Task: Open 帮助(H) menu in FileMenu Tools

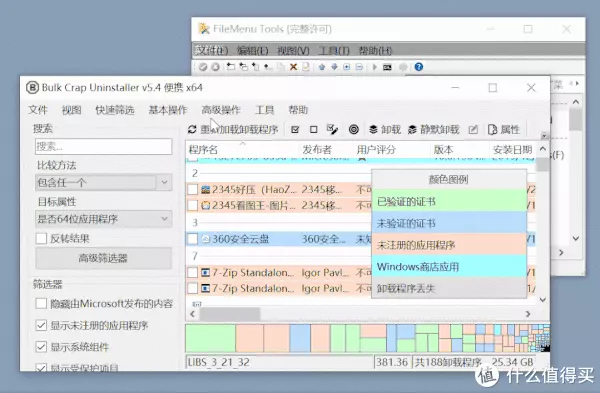Action: (x=375, y=51)
